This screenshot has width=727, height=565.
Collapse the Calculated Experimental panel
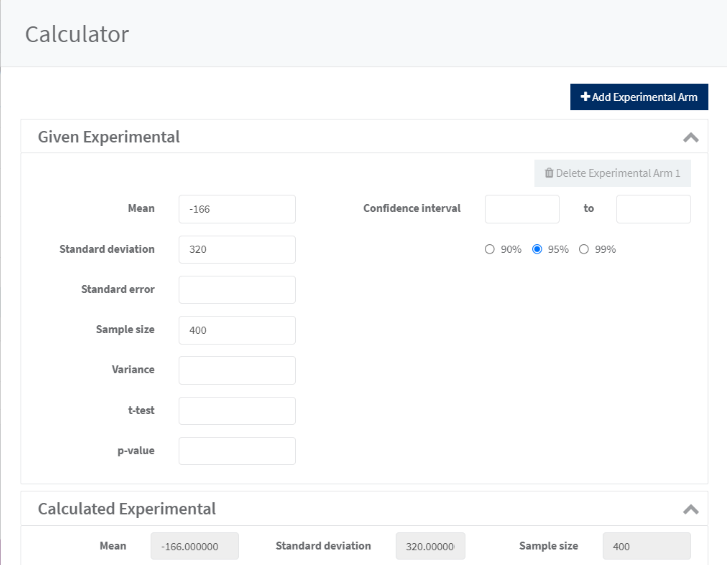690,509
